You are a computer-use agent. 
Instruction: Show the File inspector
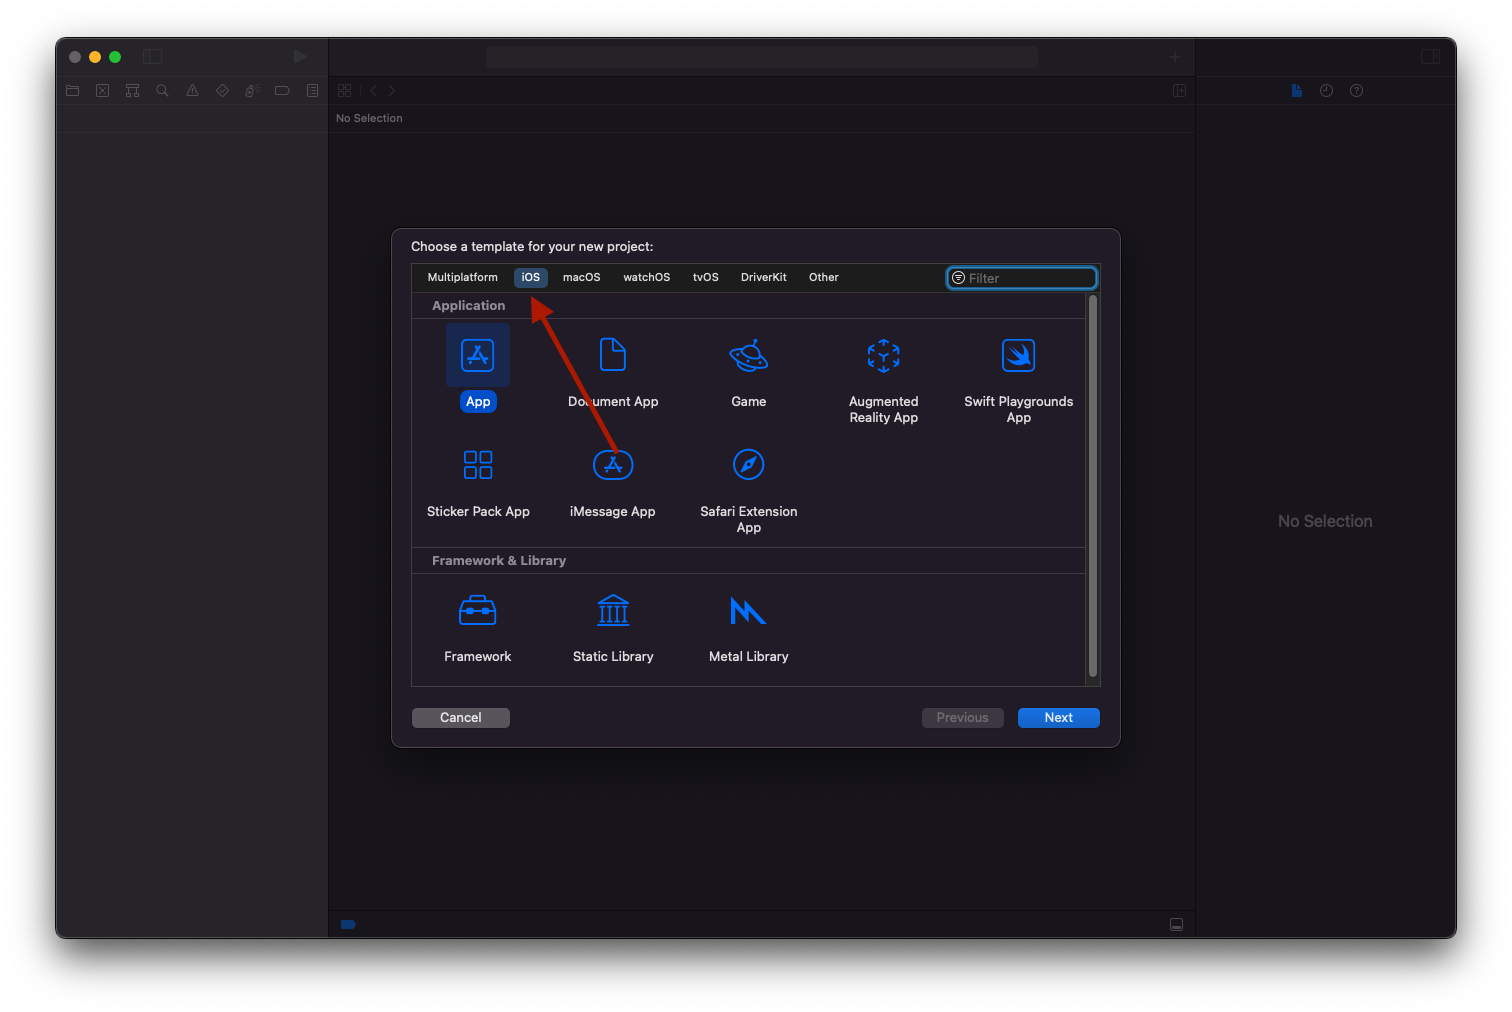point(1297,91)
